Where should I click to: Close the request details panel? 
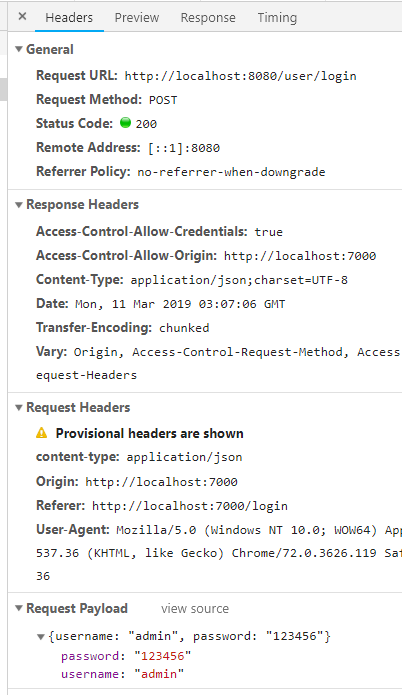(x=23, y=17)
